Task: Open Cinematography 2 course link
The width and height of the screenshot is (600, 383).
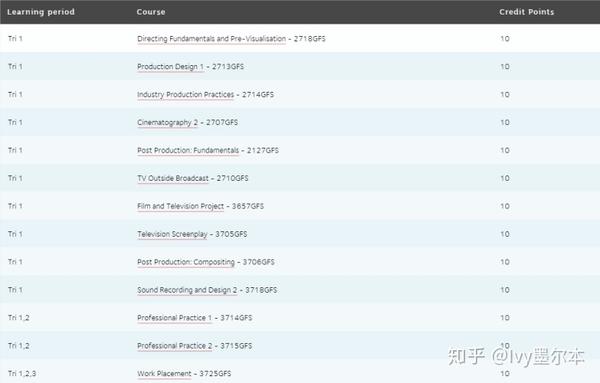Action: (167, 122)
